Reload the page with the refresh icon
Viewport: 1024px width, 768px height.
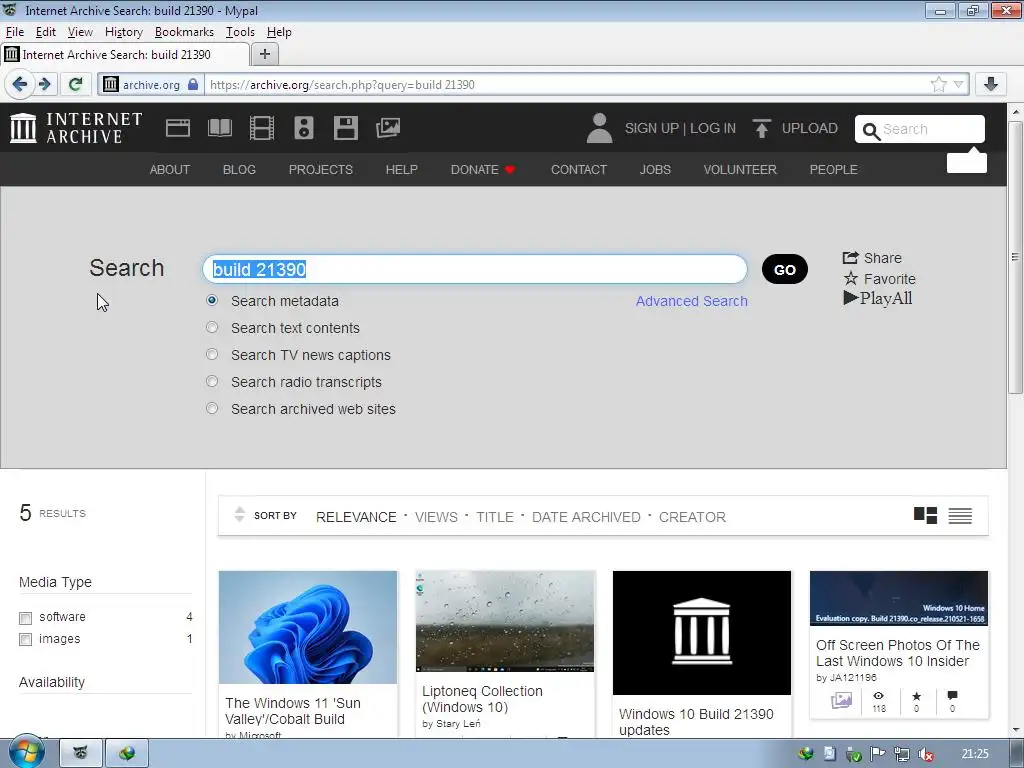[76, 84]
